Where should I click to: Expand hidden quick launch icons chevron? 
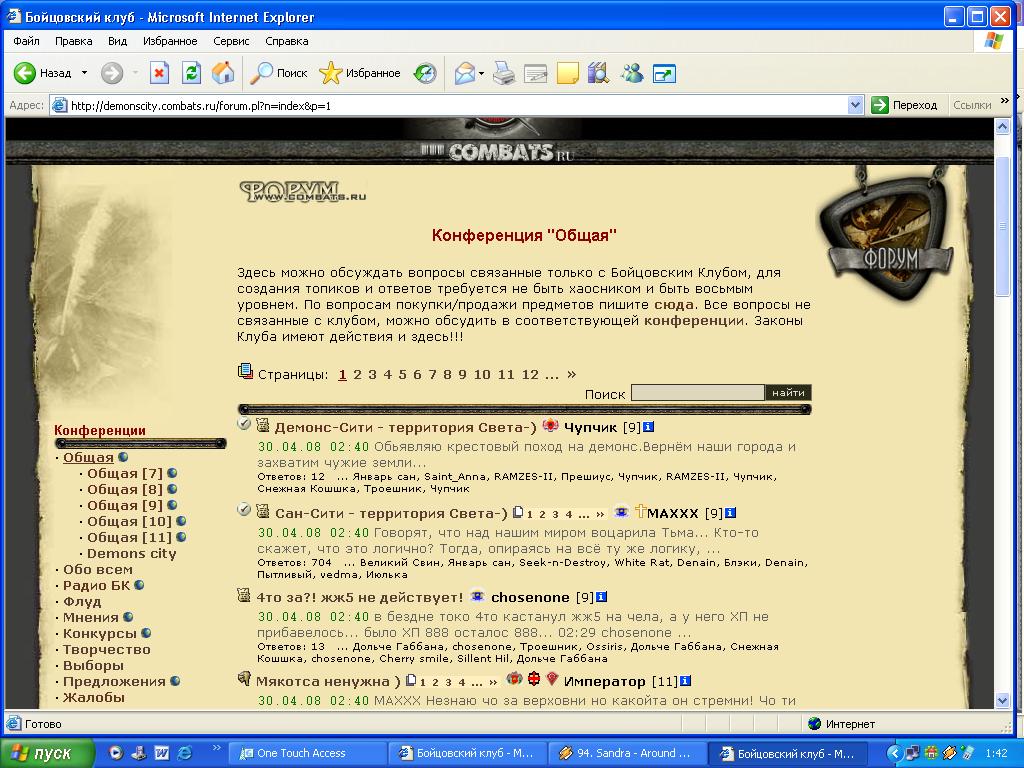point(216,748)
